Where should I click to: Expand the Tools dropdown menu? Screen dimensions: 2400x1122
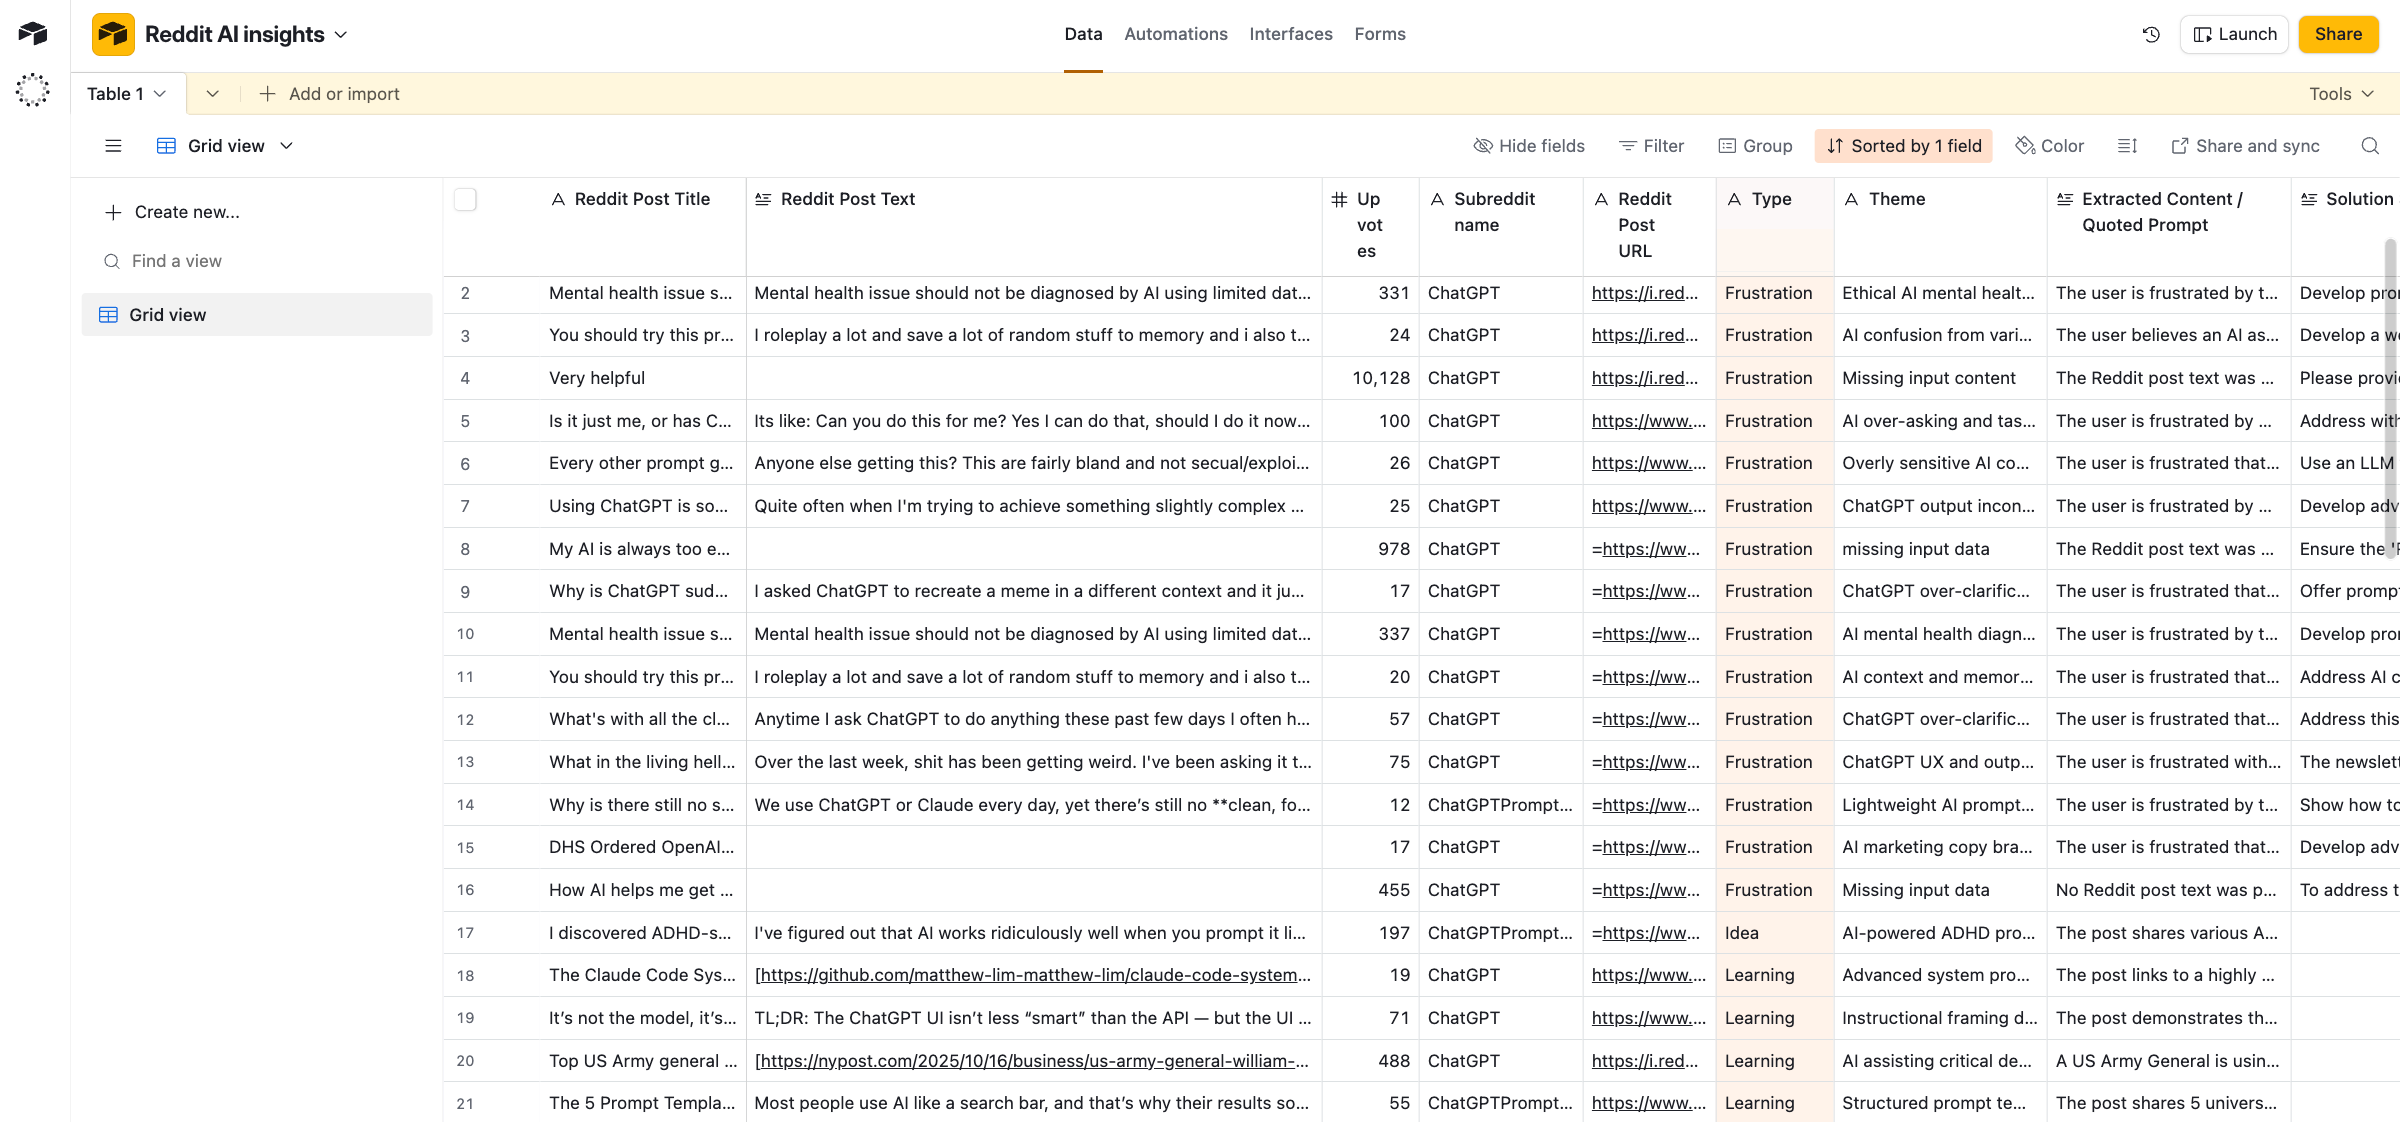(x=2341, y=94)
